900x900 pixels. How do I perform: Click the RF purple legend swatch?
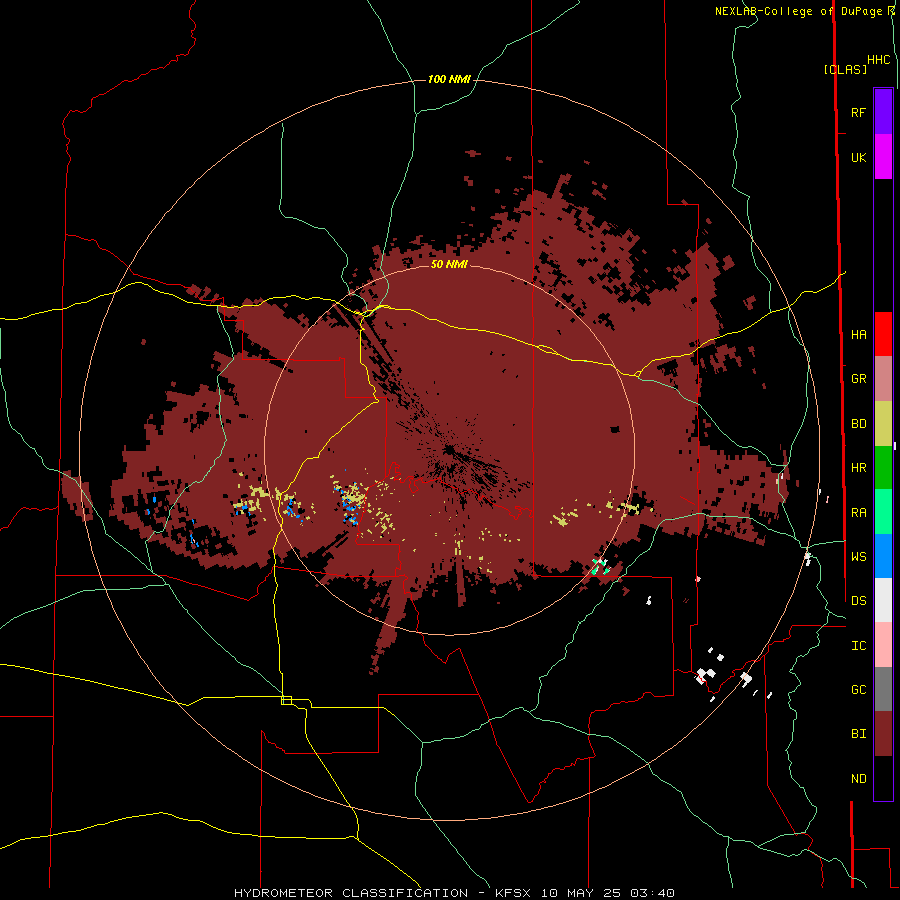[883, 112]
